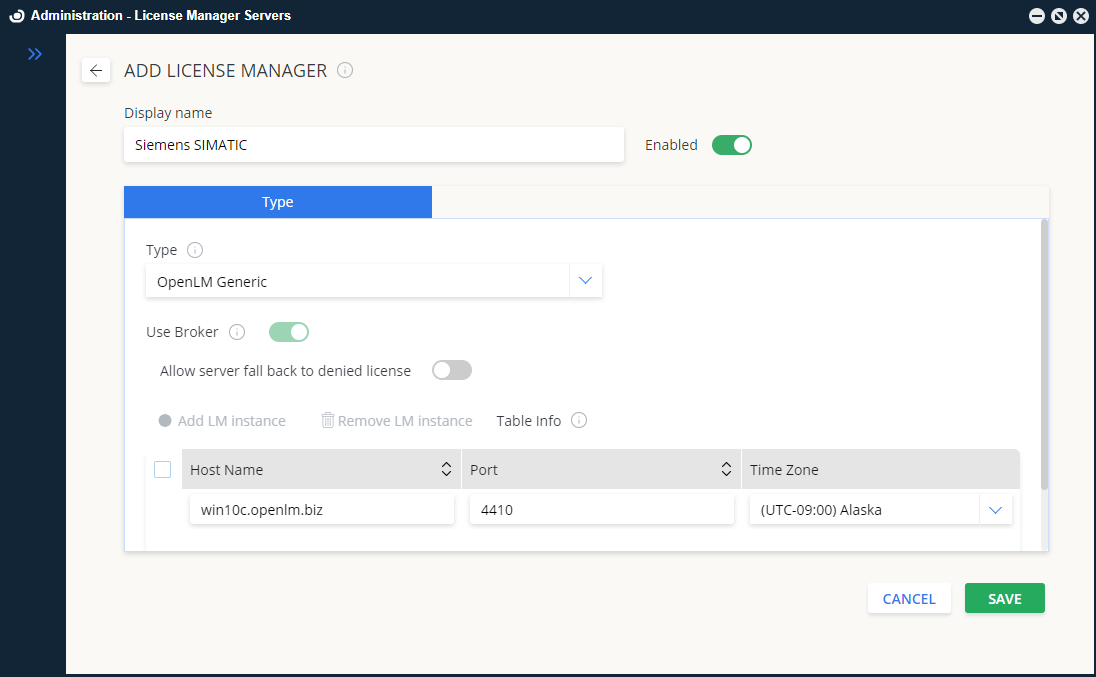Switch to the Type tab
Screen dimensions: 1096x677
coord(277,201)
